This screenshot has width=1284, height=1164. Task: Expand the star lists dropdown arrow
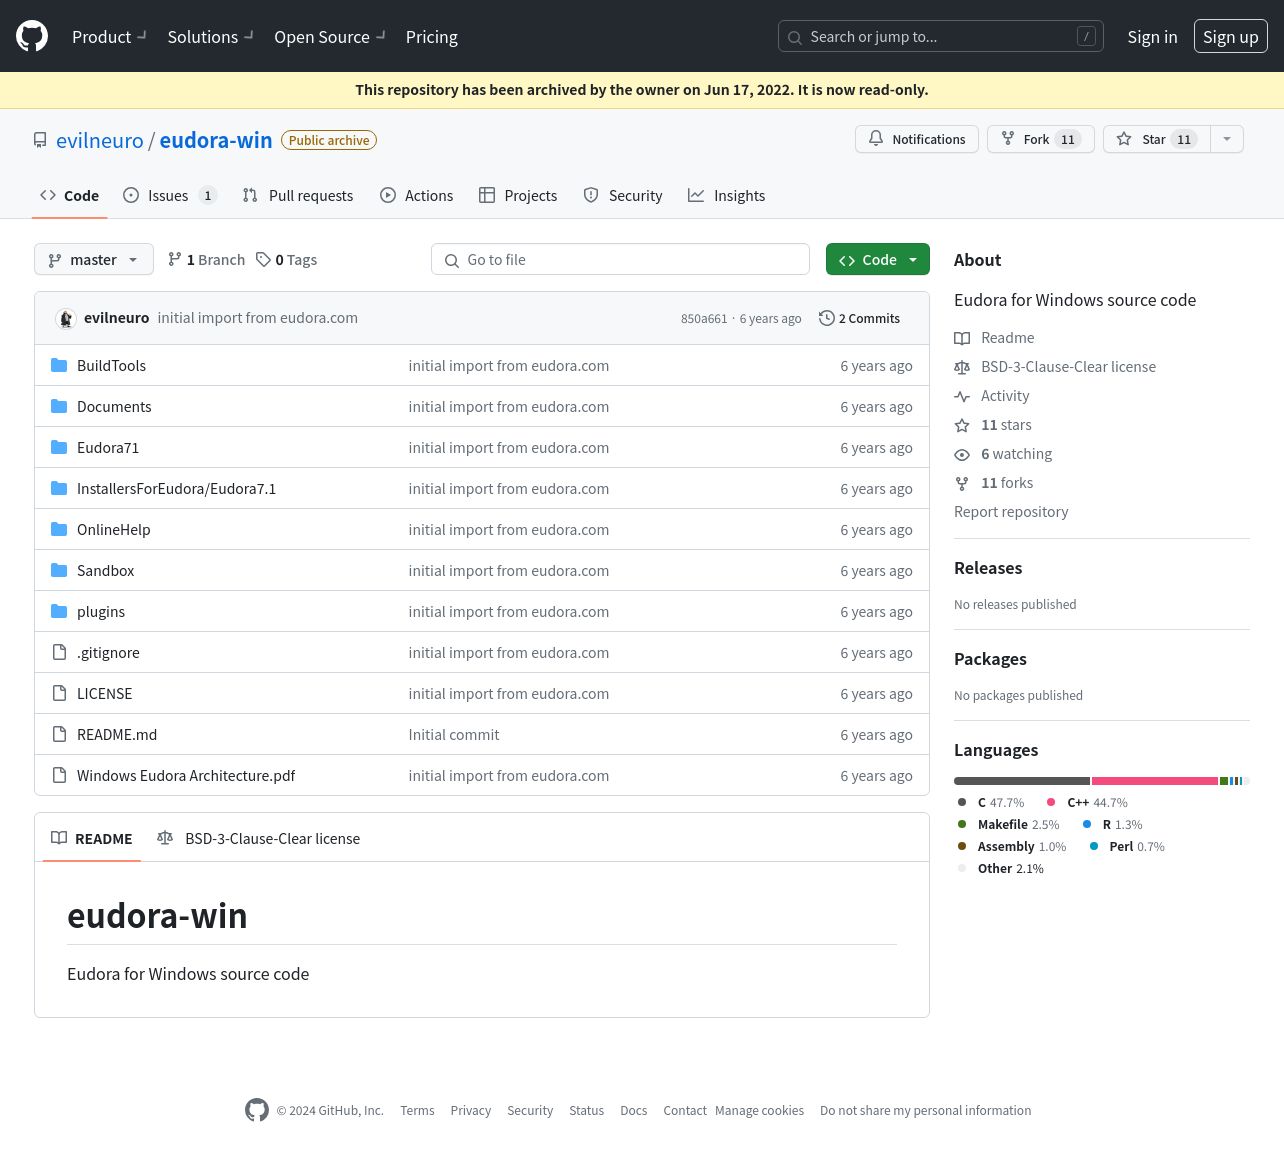1227,139
